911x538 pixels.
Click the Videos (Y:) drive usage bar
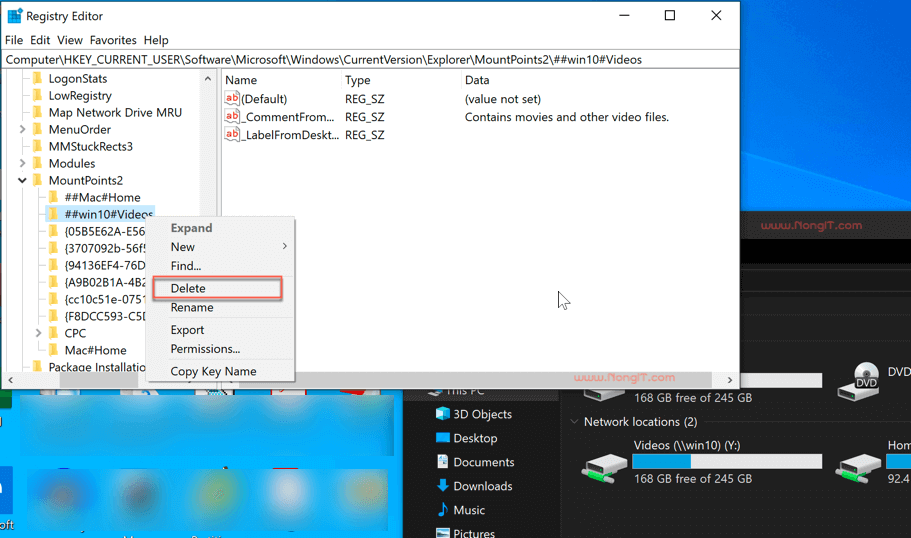click(x=727, y=461)
